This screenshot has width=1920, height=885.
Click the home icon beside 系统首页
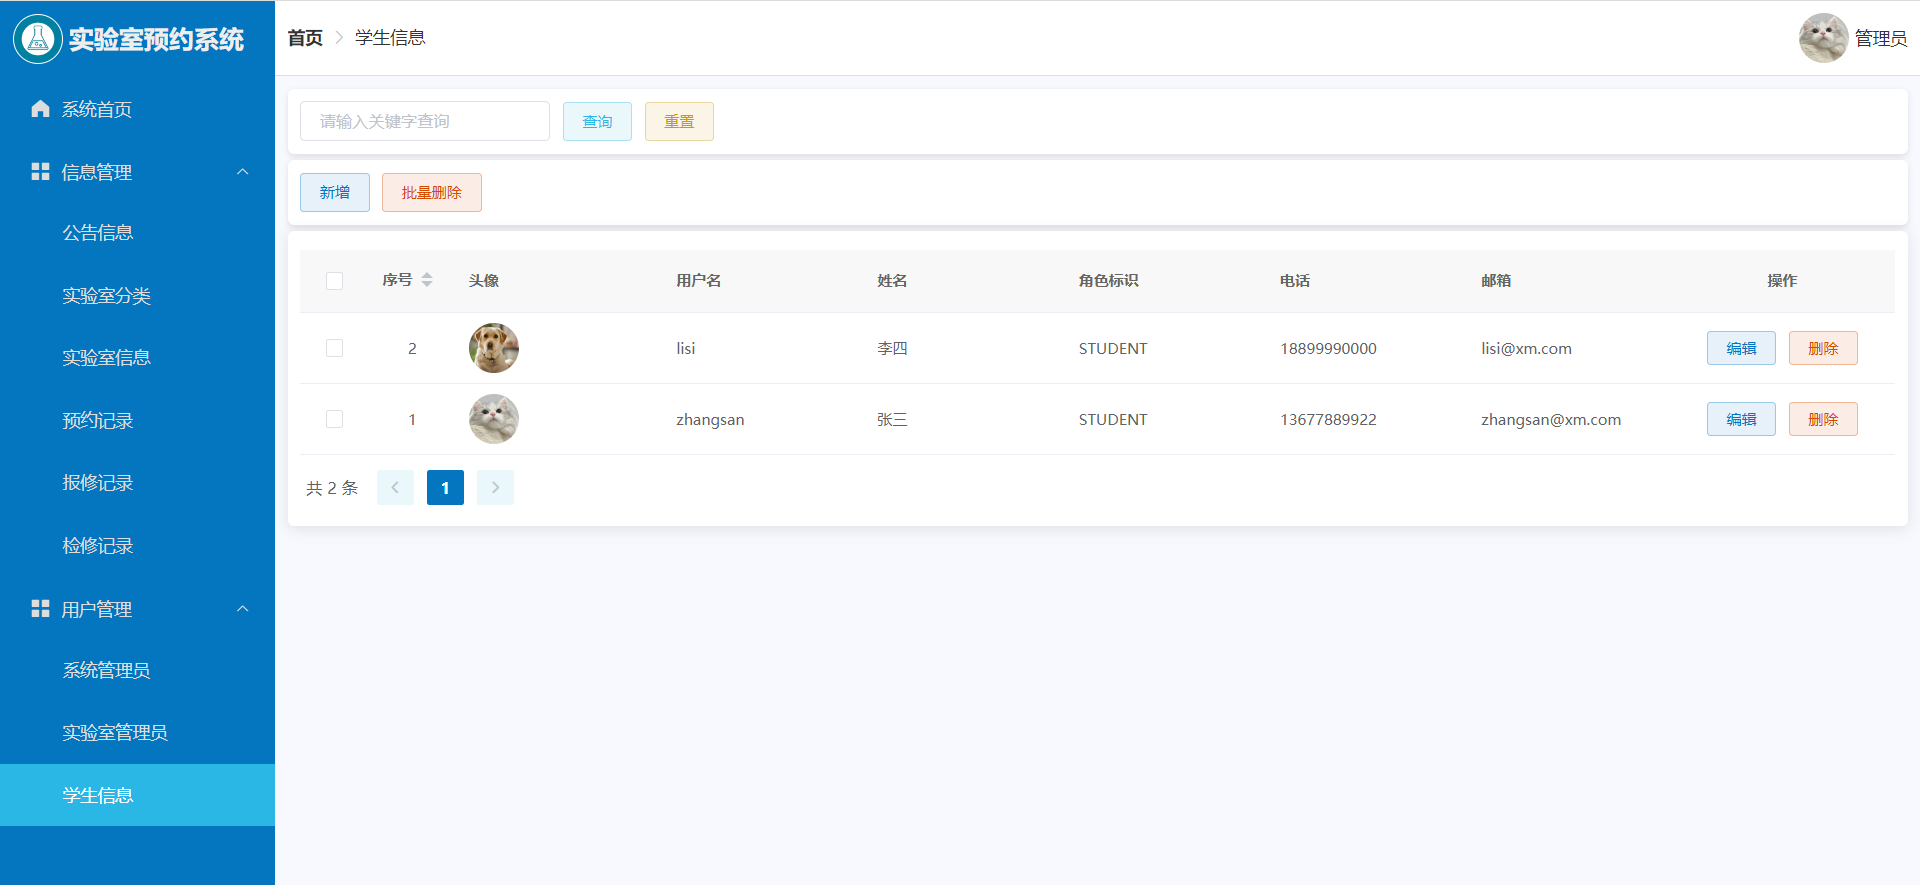pyautogui.click(x=40, y=109)
